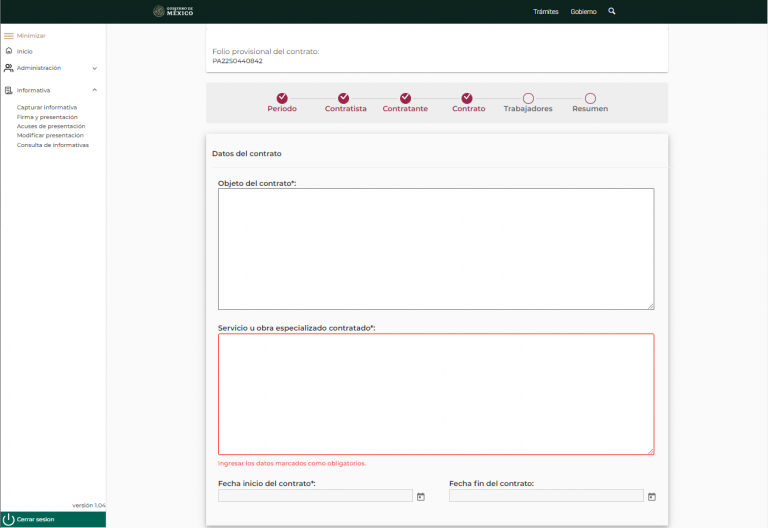Collapse the Informativa menu chevron

click(95, 90)
